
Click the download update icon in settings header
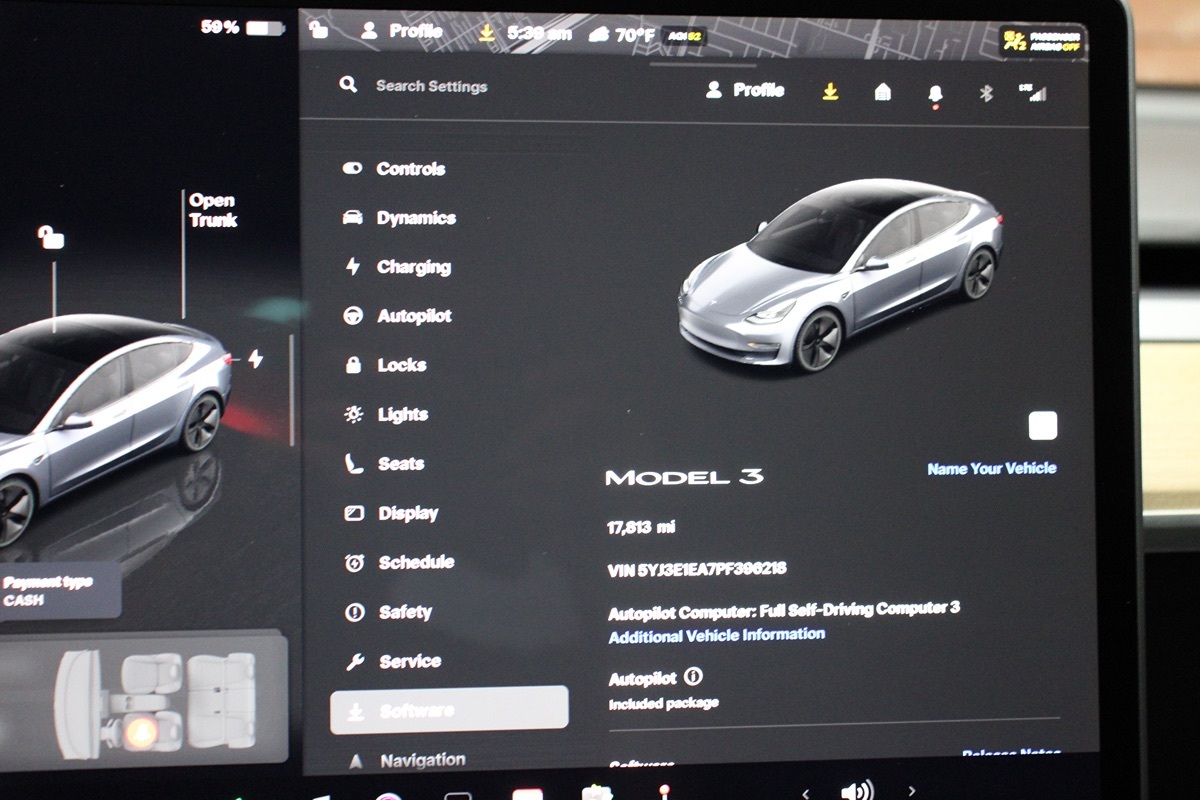pos(830,92)
